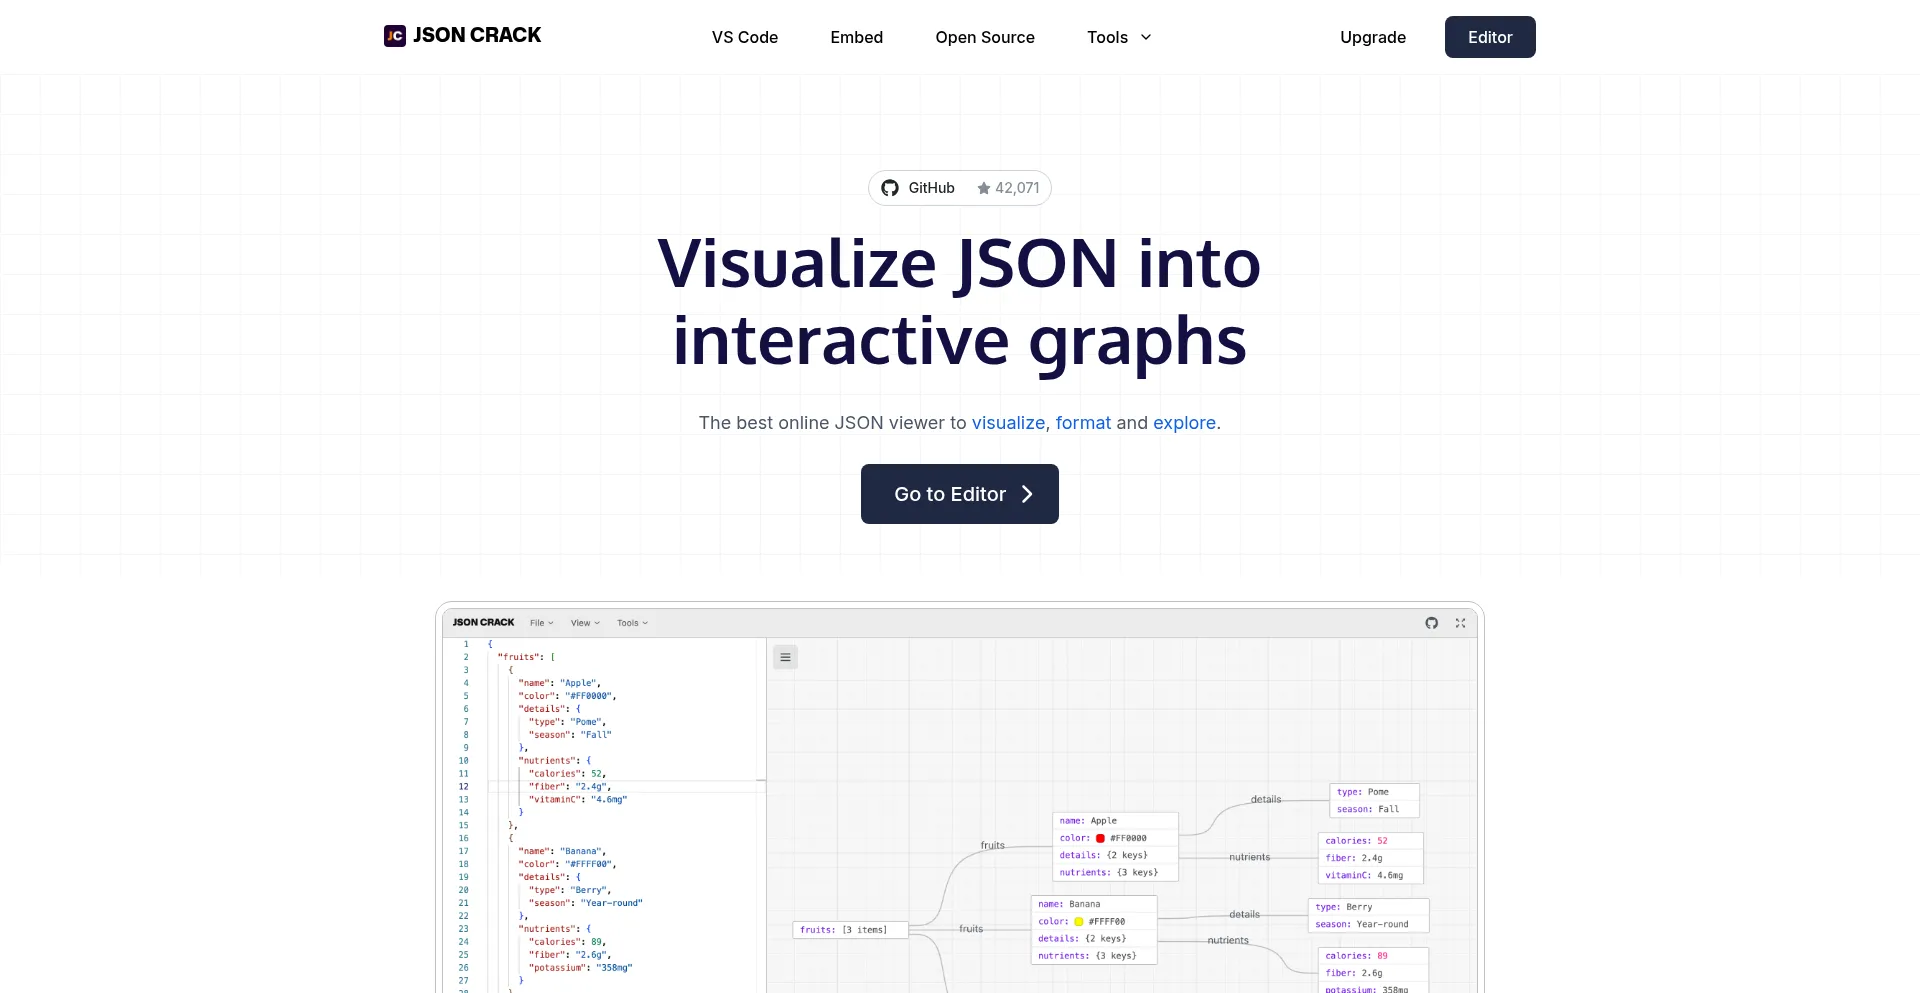This screenshot has height=993, width=1920.
Task: Click the fullscreen expand icon in editor
Action: 1460,622
